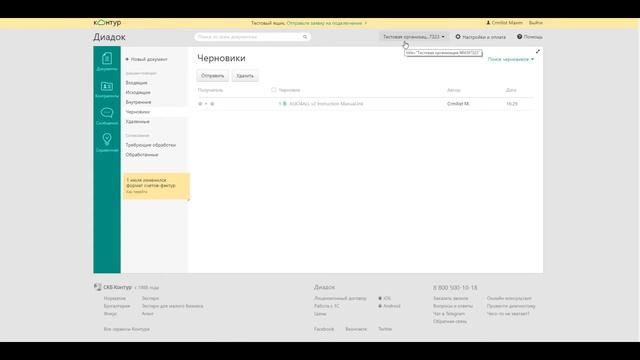Open the Twitter link in the footer

385,329
